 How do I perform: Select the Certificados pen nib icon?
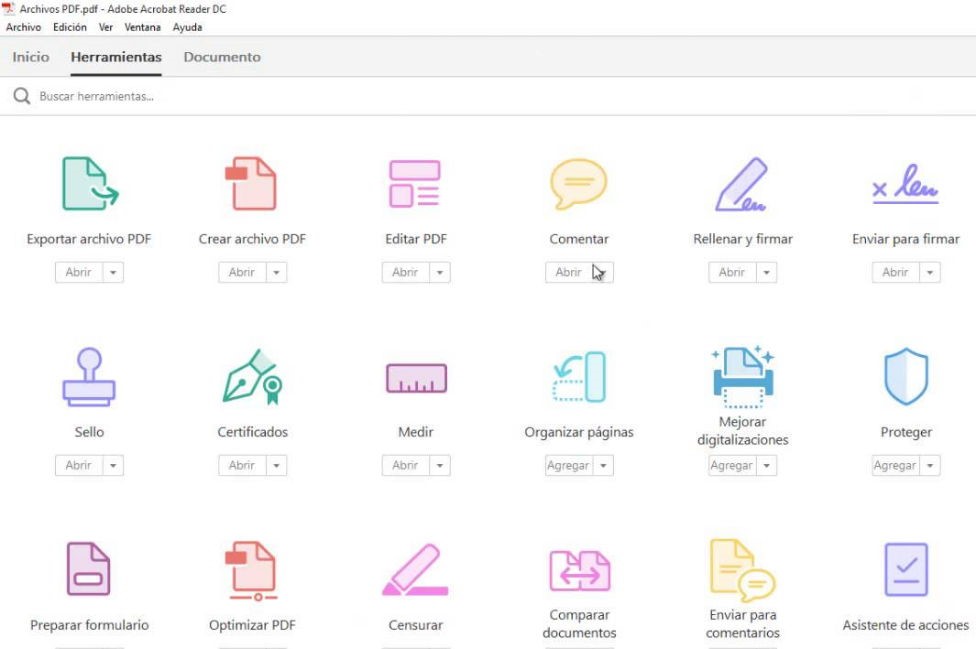[252, 377]
